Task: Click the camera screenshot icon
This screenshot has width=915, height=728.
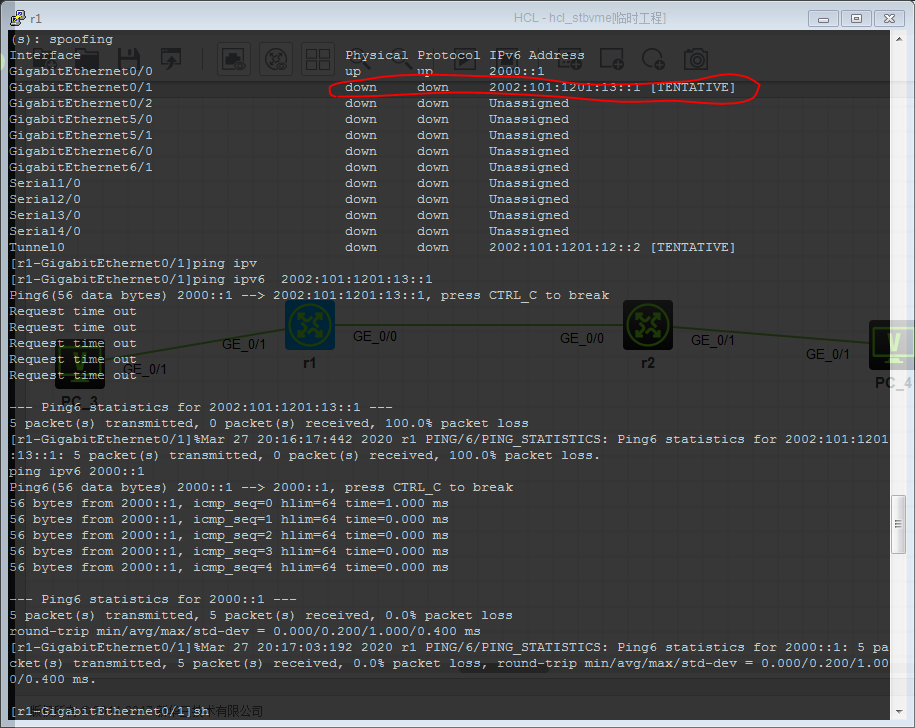Action: point(696,59)
